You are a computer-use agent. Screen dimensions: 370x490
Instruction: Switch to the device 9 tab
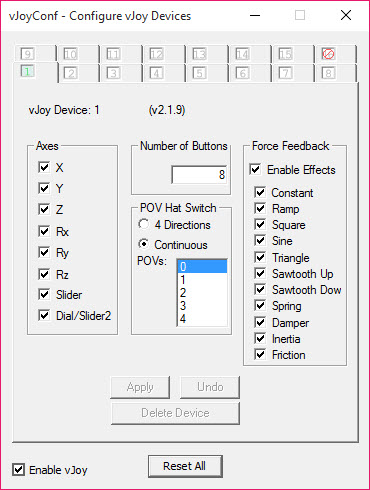click(x=27, y=54)
